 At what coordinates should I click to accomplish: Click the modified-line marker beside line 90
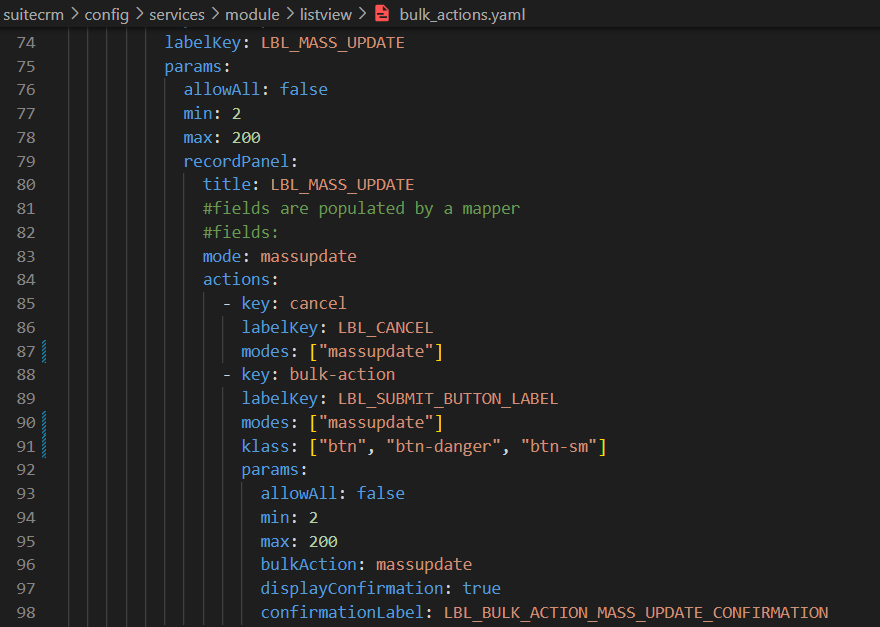pyautogui.click(x=44, y=422)
